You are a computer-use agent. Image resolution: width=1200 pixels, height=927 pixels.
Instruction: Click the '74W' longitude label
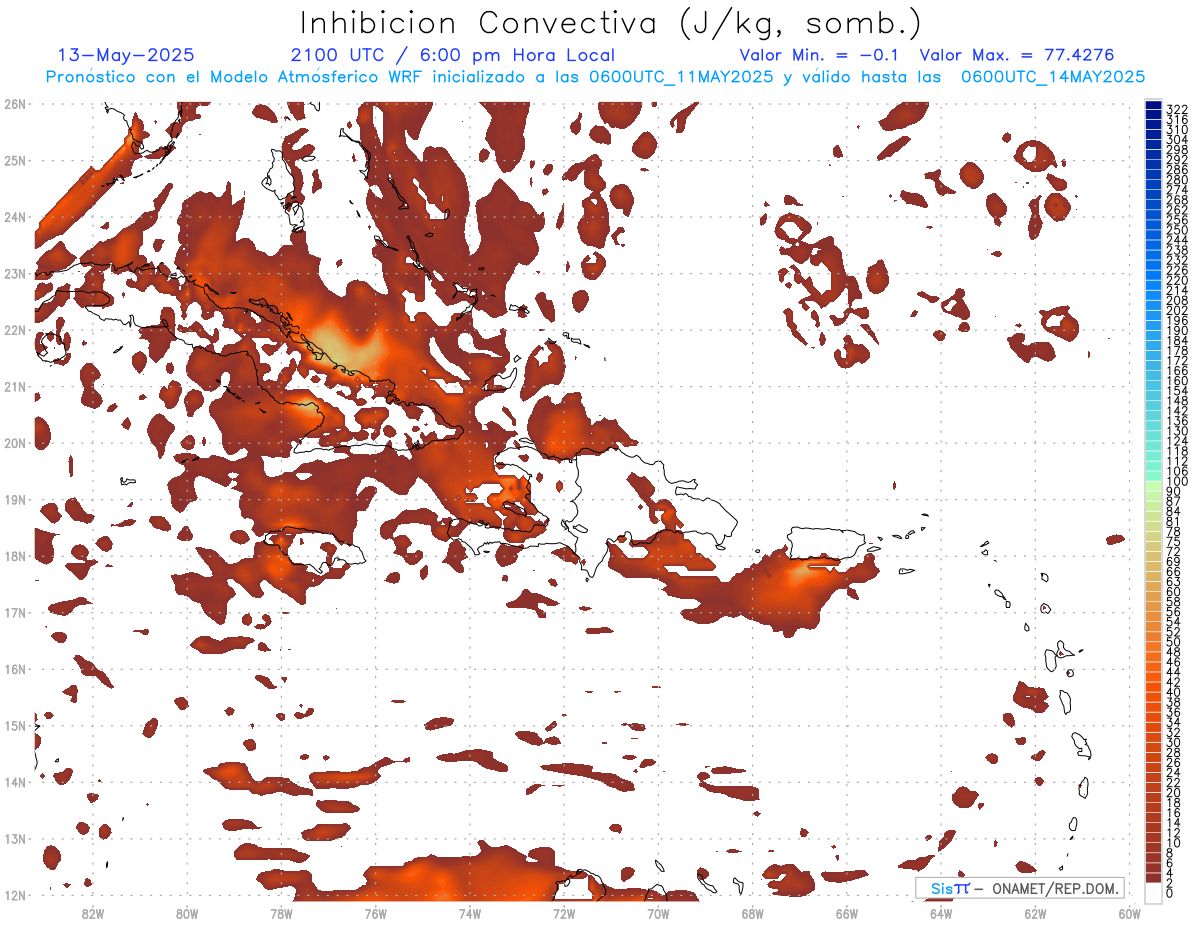[470, 913]
